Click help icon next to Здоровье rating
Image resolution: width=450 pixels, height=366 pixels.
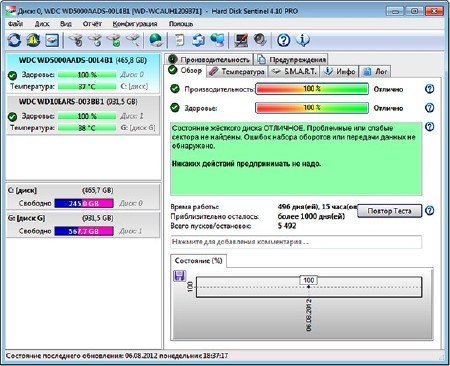(x=430, y=108)
